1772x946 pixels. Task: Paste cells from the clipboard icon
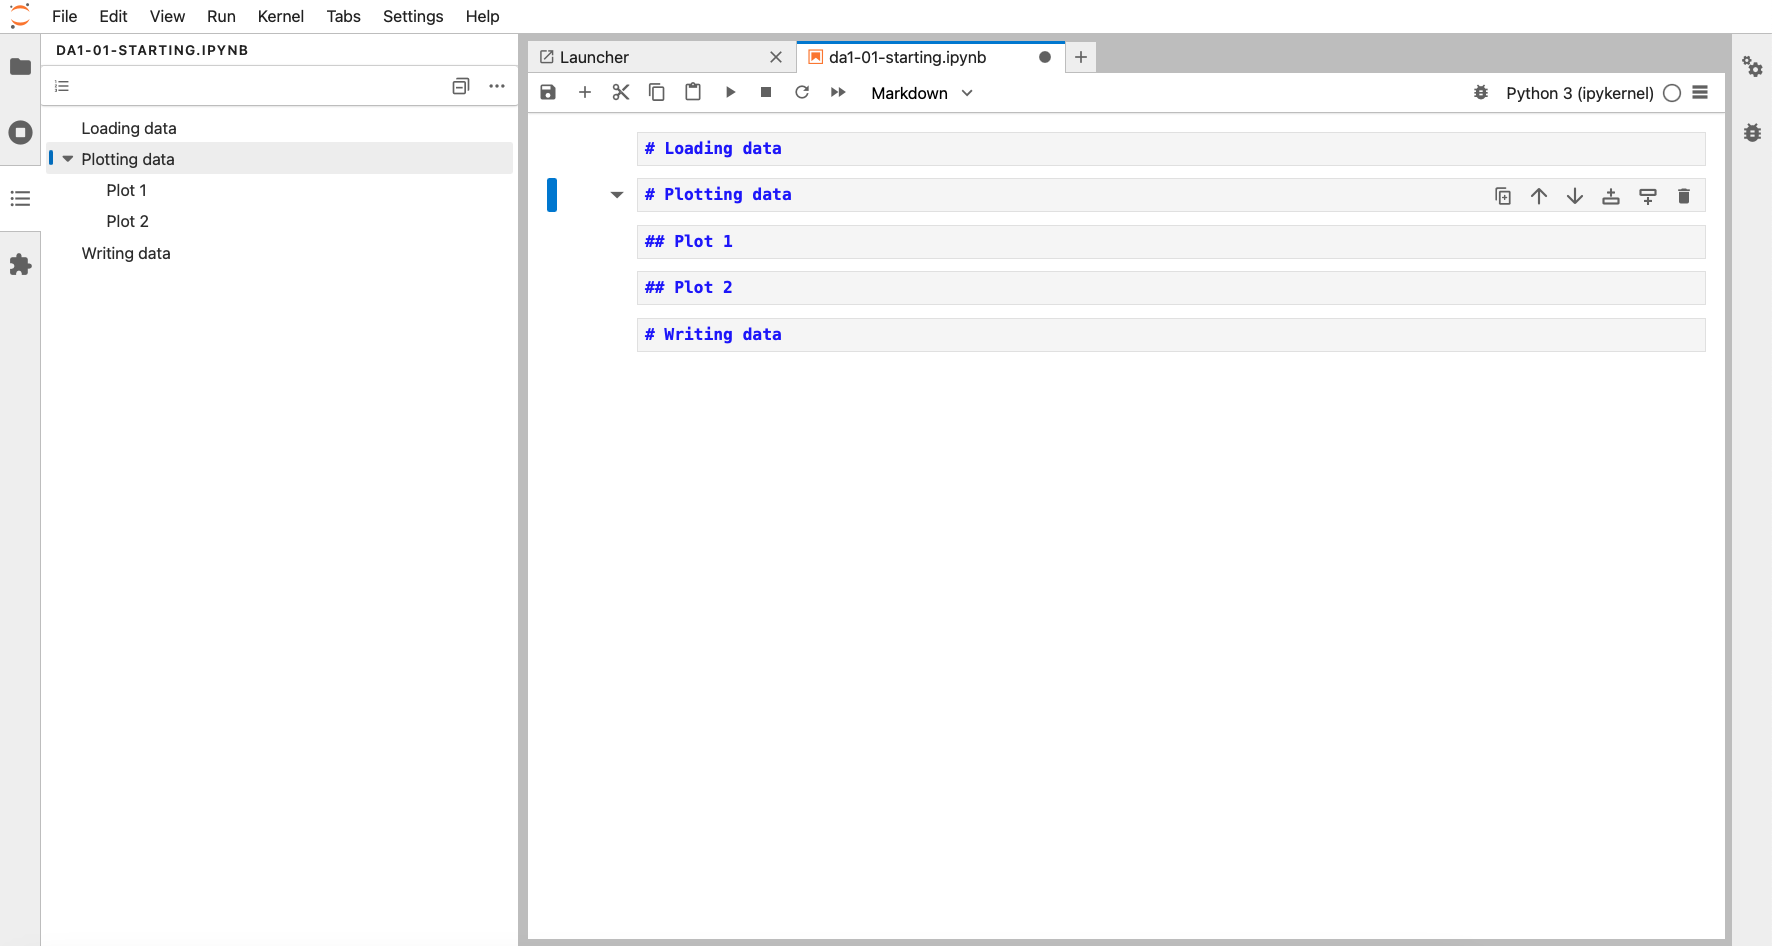tap(693, 92)
